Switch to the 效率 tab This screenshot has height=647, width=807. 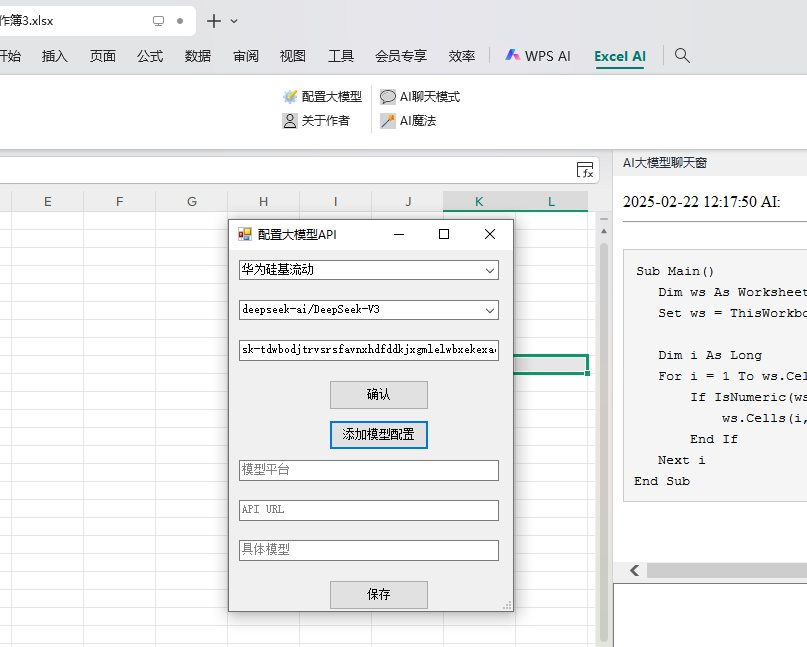tap(462, 56)
